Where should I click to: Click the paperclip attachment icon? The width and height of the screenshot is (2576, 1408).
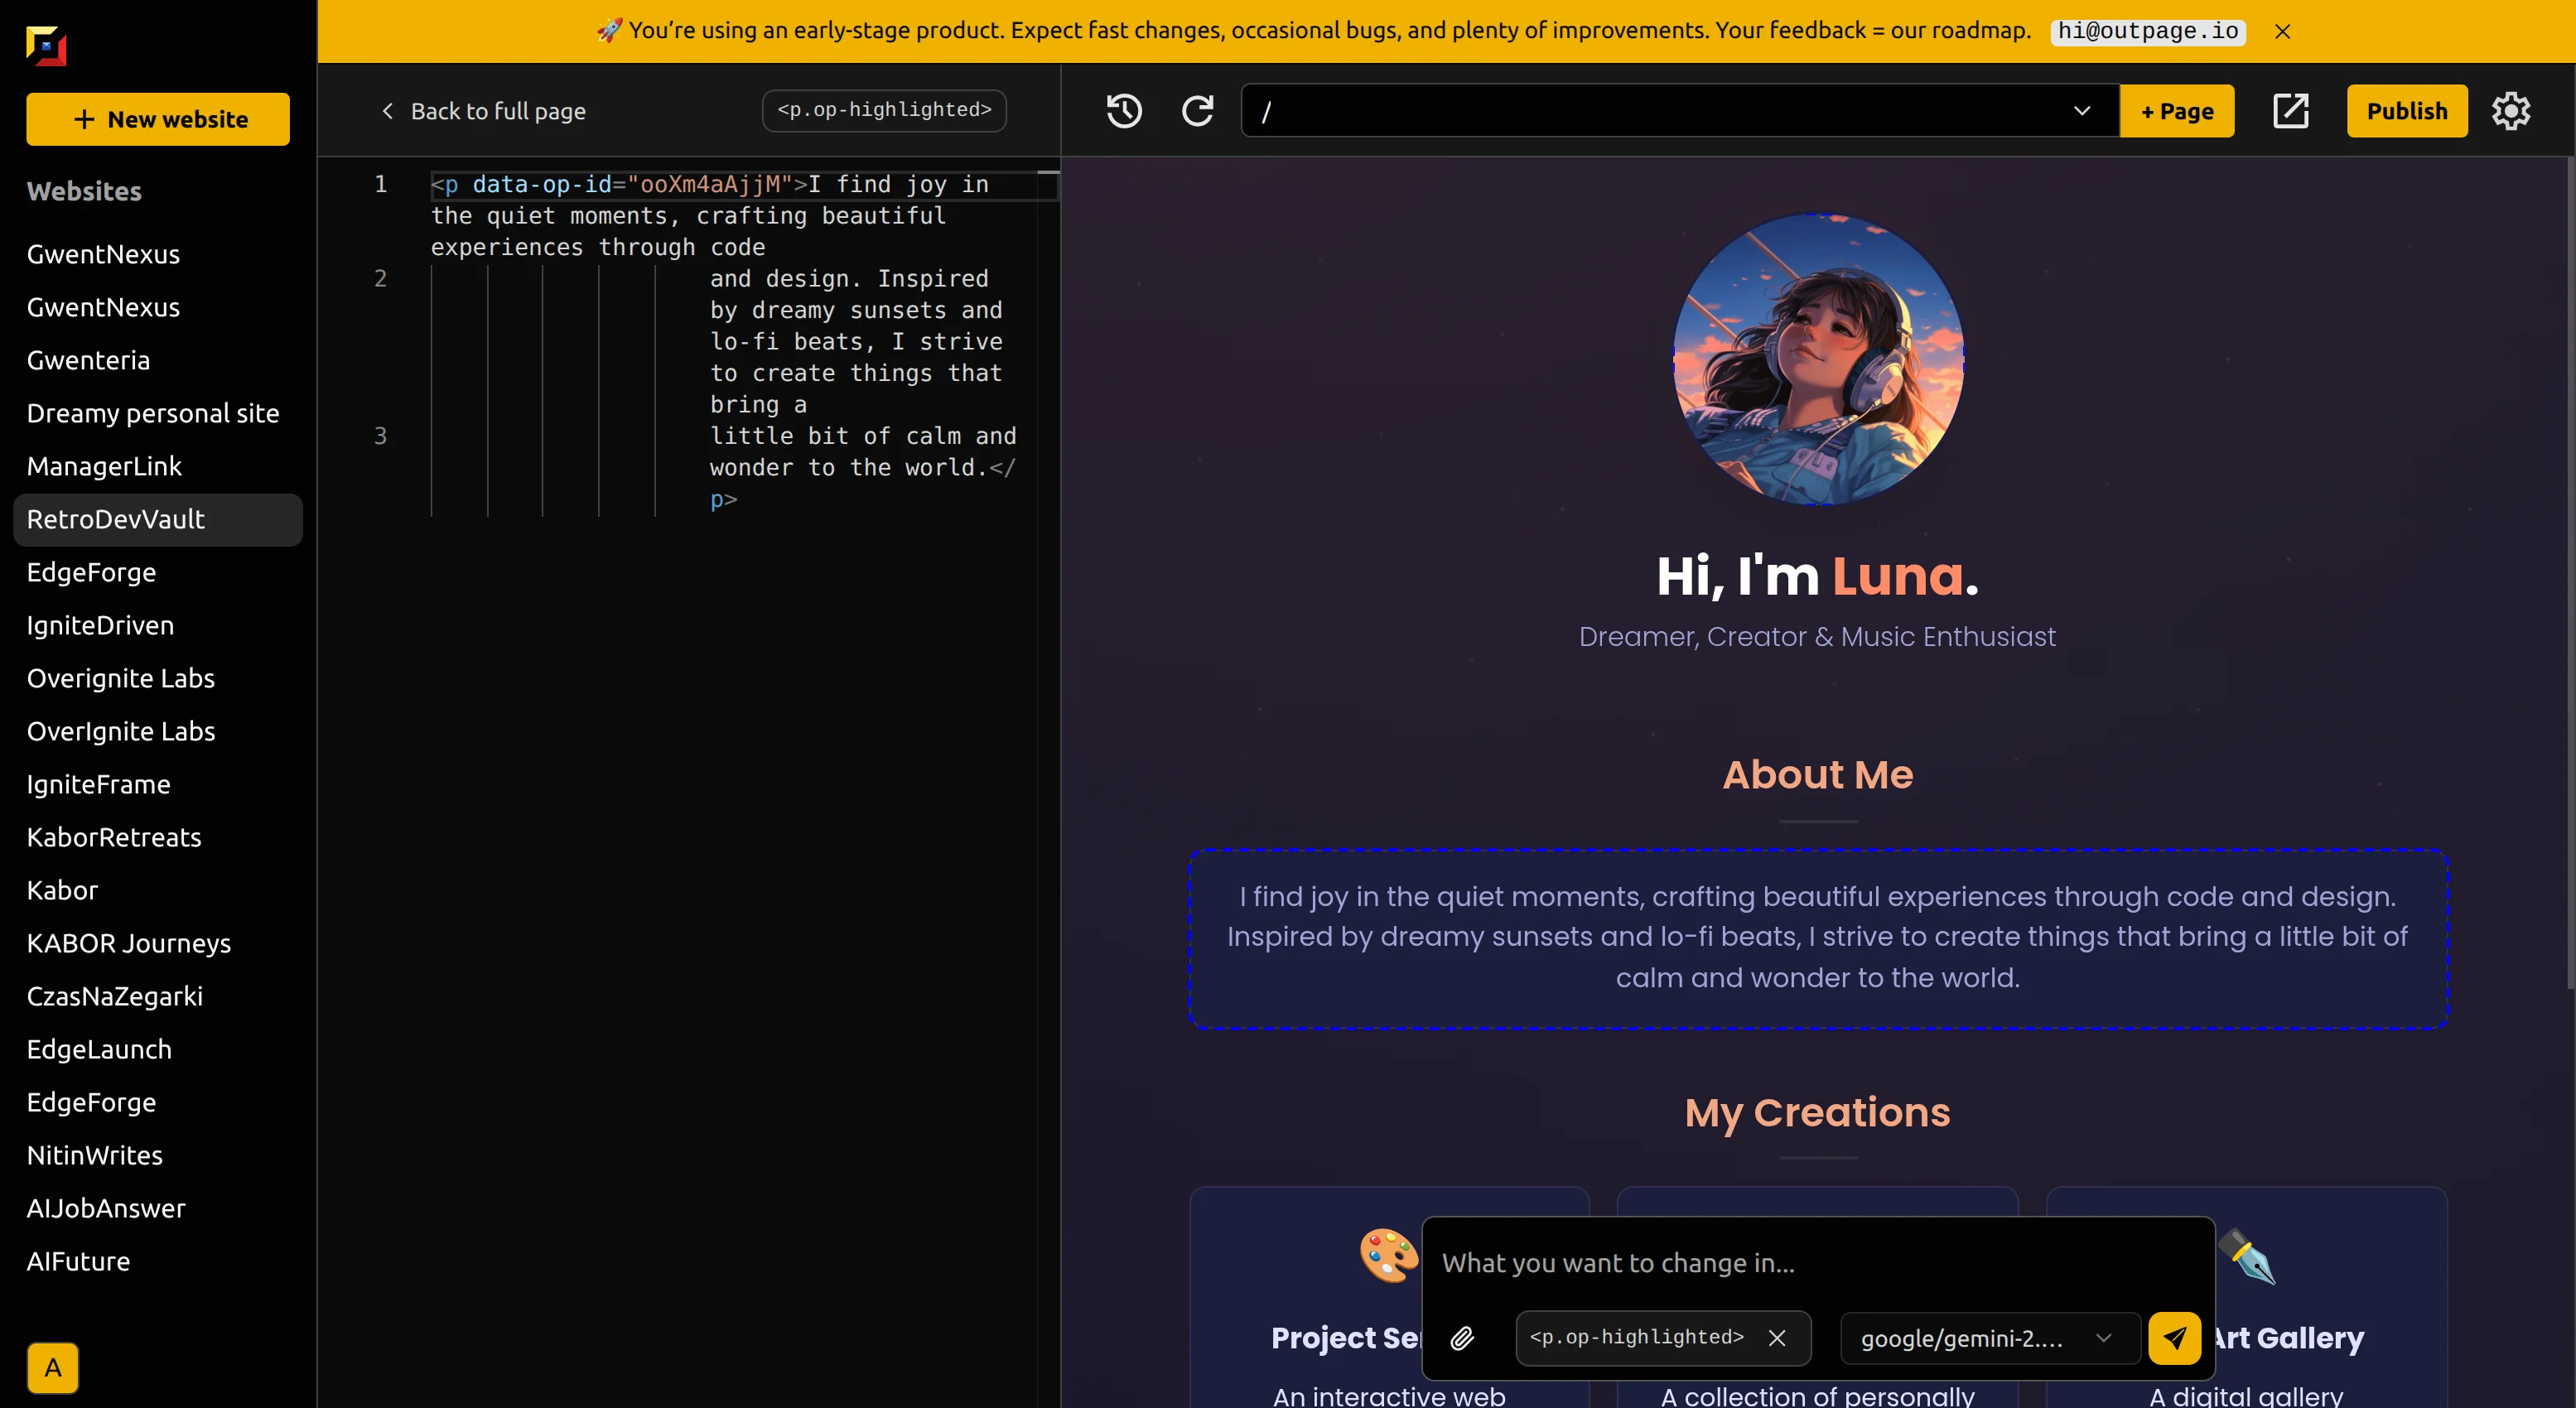tap(1462, 1338)
